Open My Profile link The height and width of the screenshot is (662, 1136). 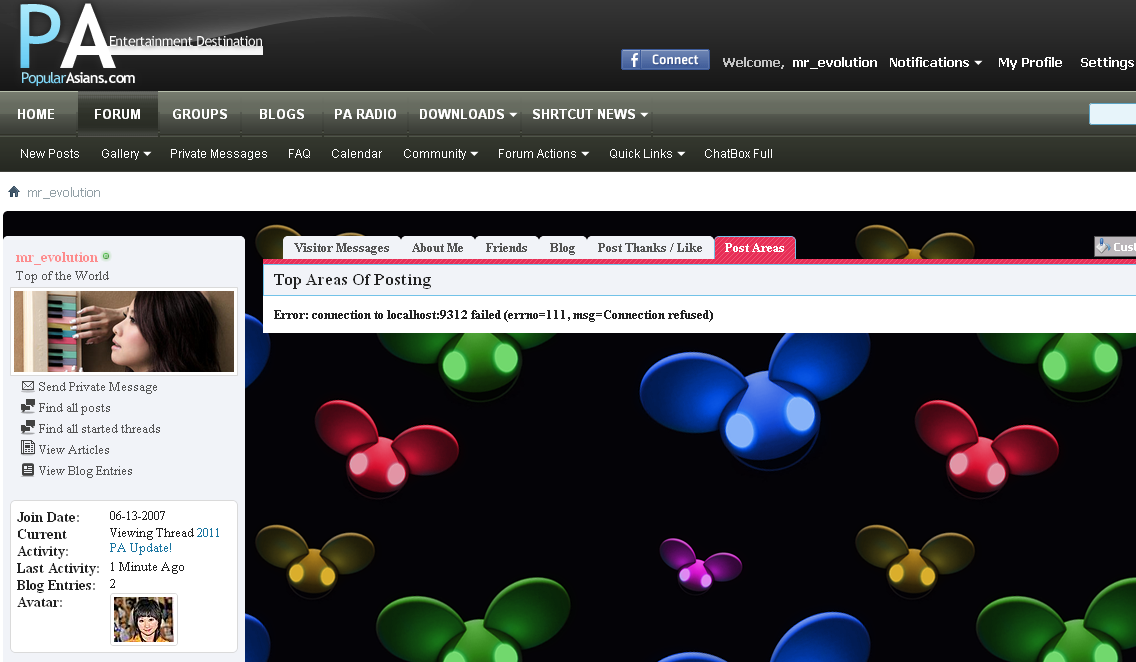1030,62
